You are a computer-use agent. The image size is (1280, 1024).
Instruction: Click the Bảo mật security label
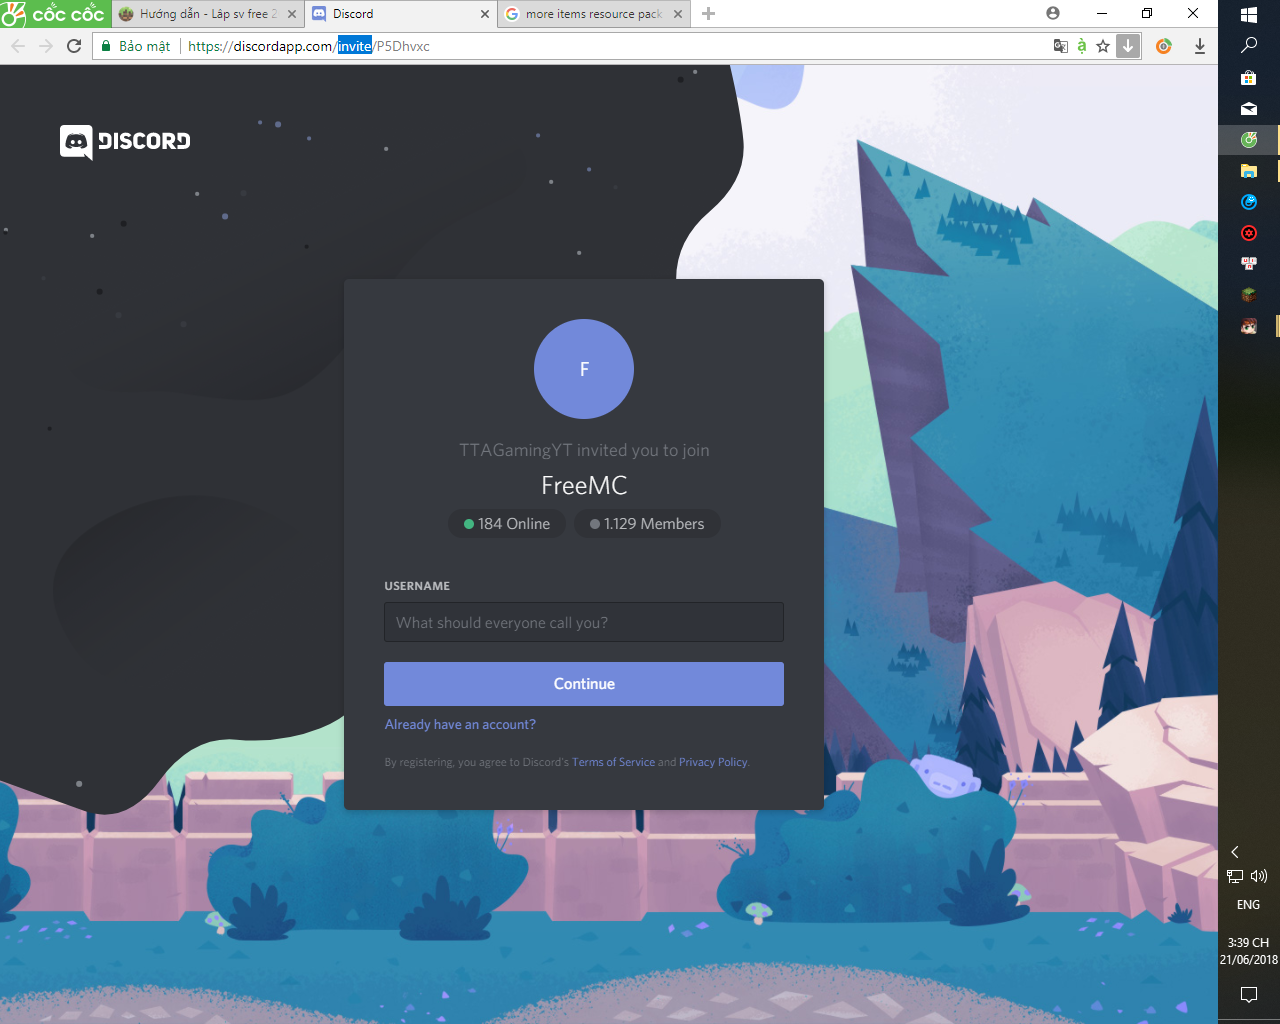(145, 46)
